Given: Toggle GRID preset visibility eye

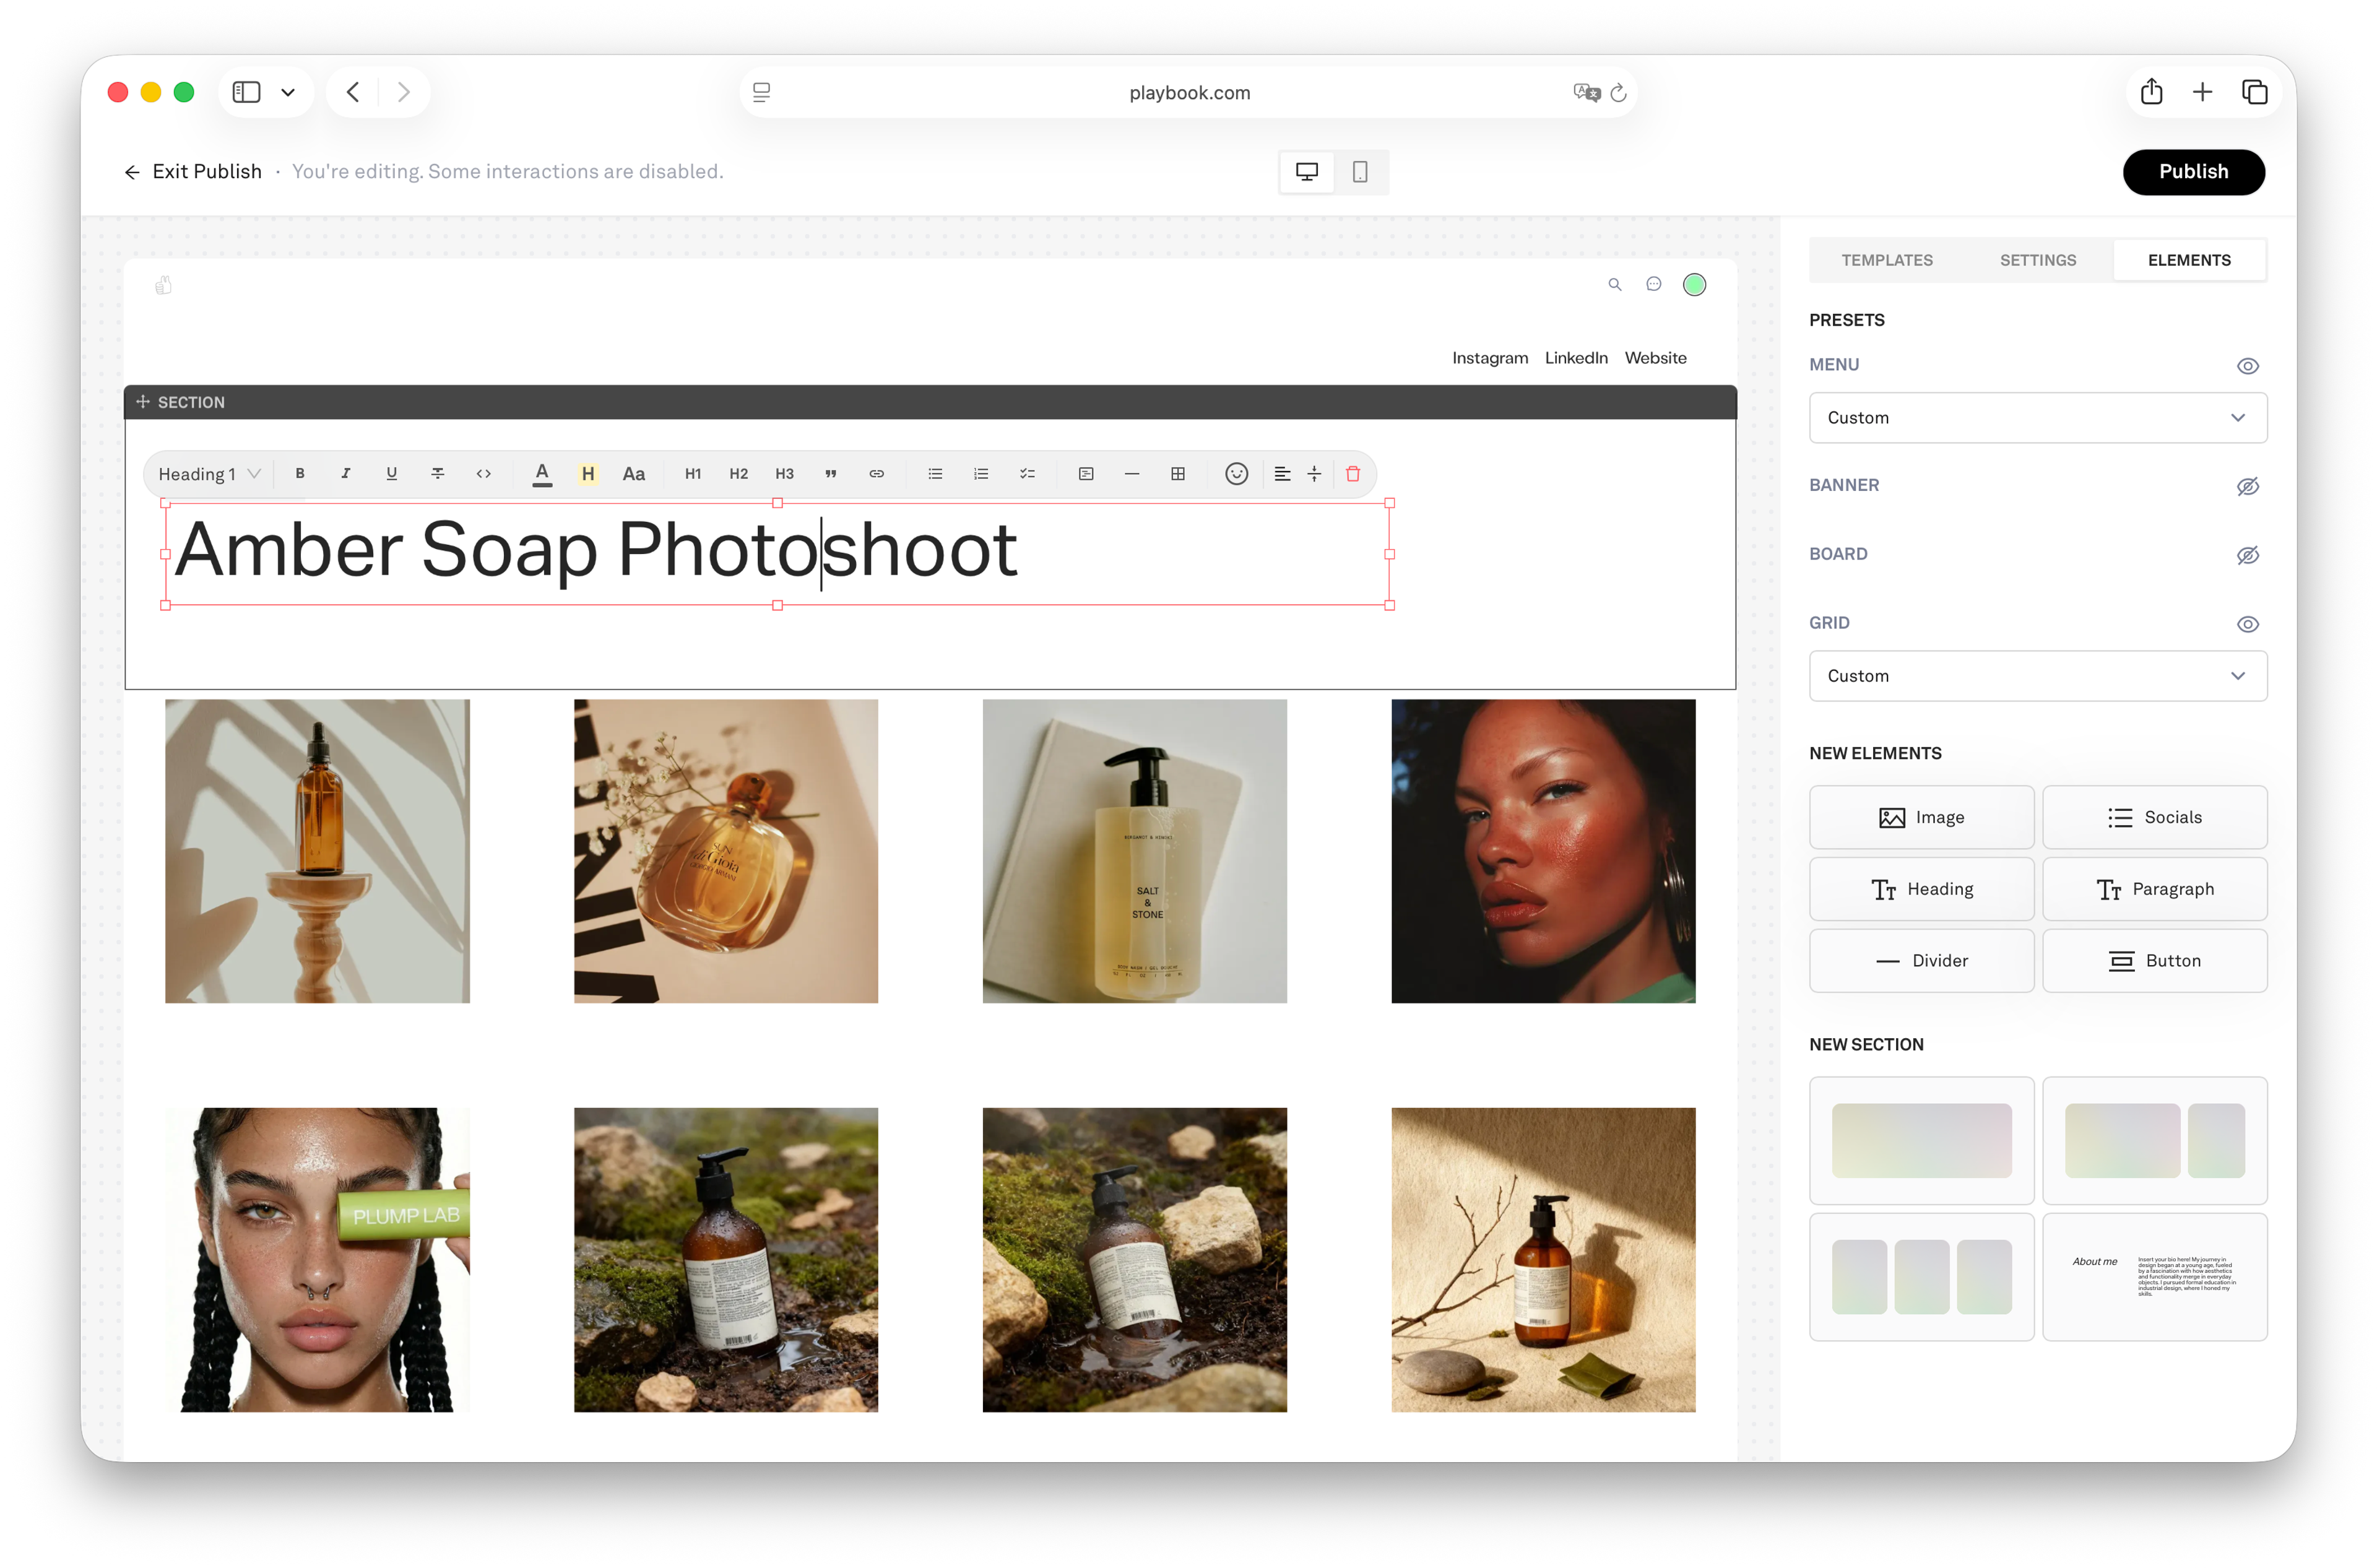Looking at the screenshot, I should 2247,624.
